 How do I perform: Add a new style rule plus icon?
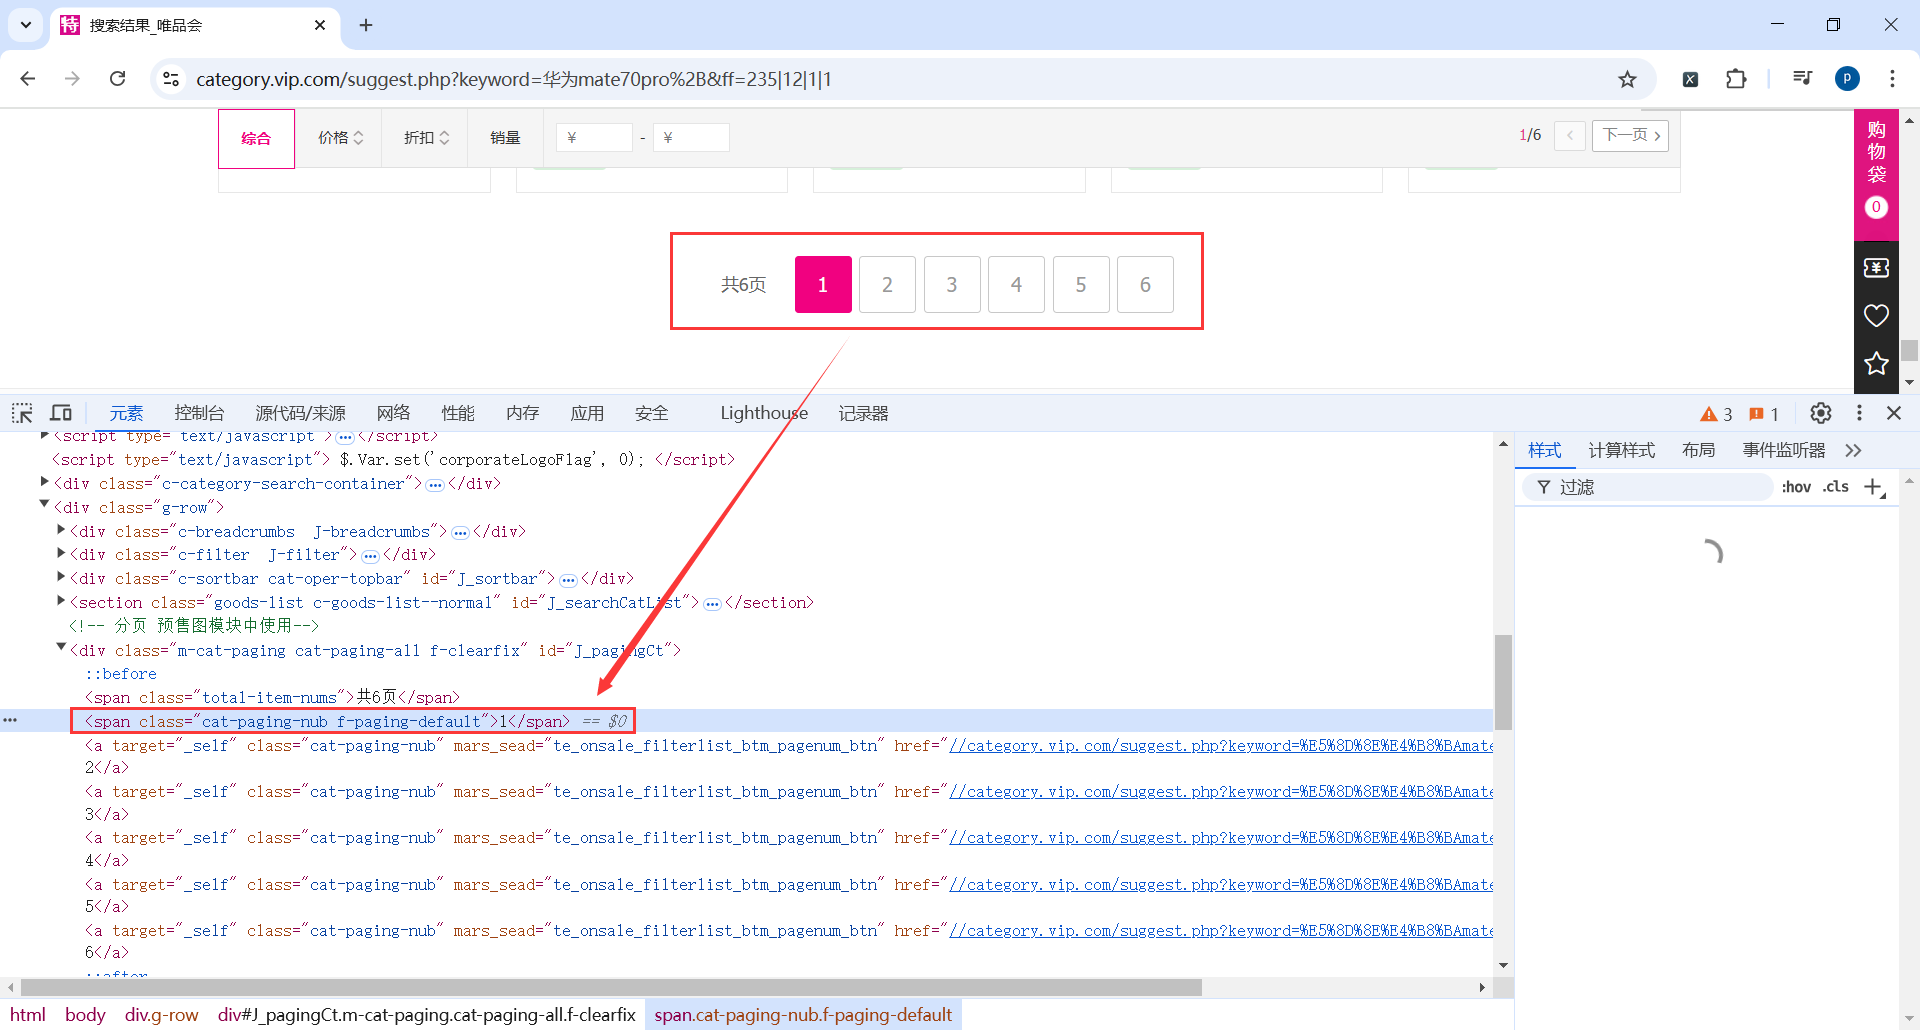[1874, 487]
